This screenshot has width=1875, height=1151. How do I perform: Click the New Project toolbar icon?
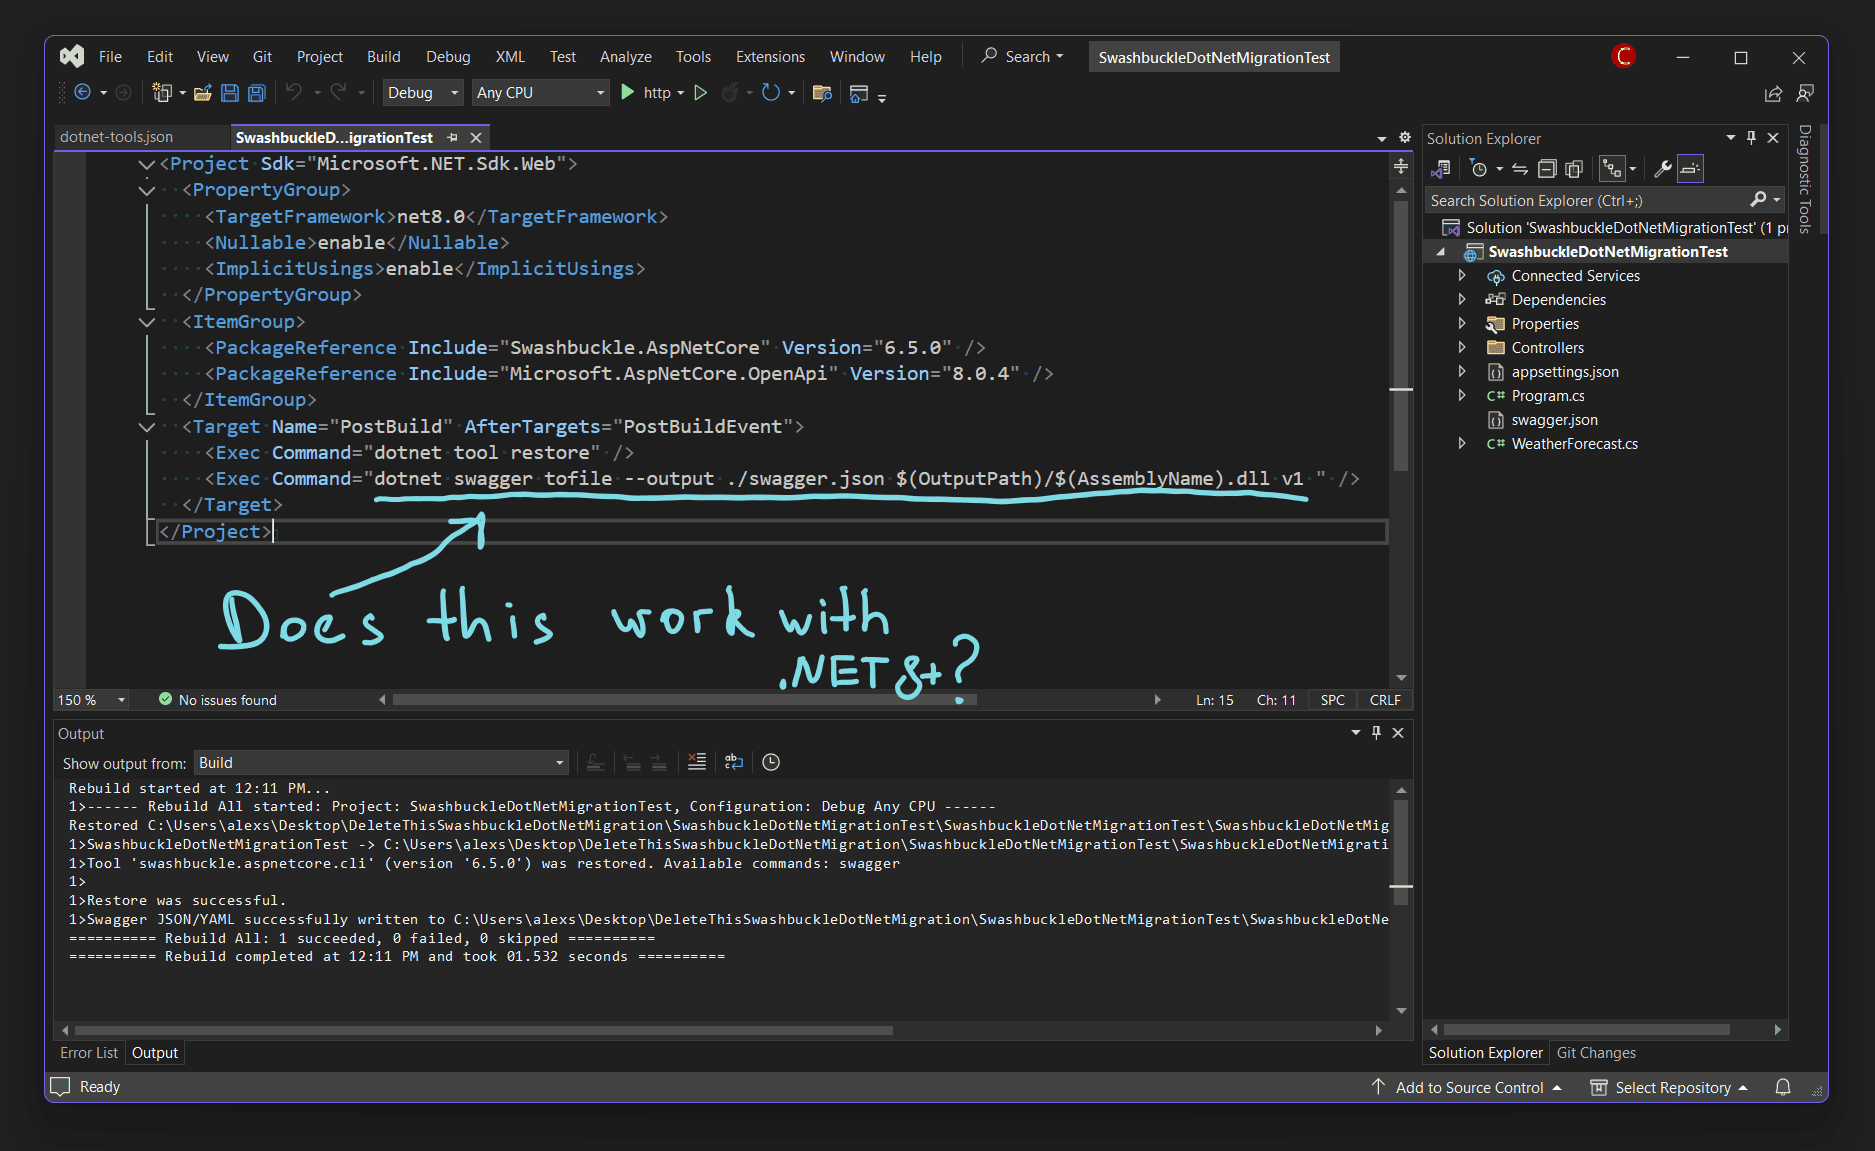pos(162,93)
